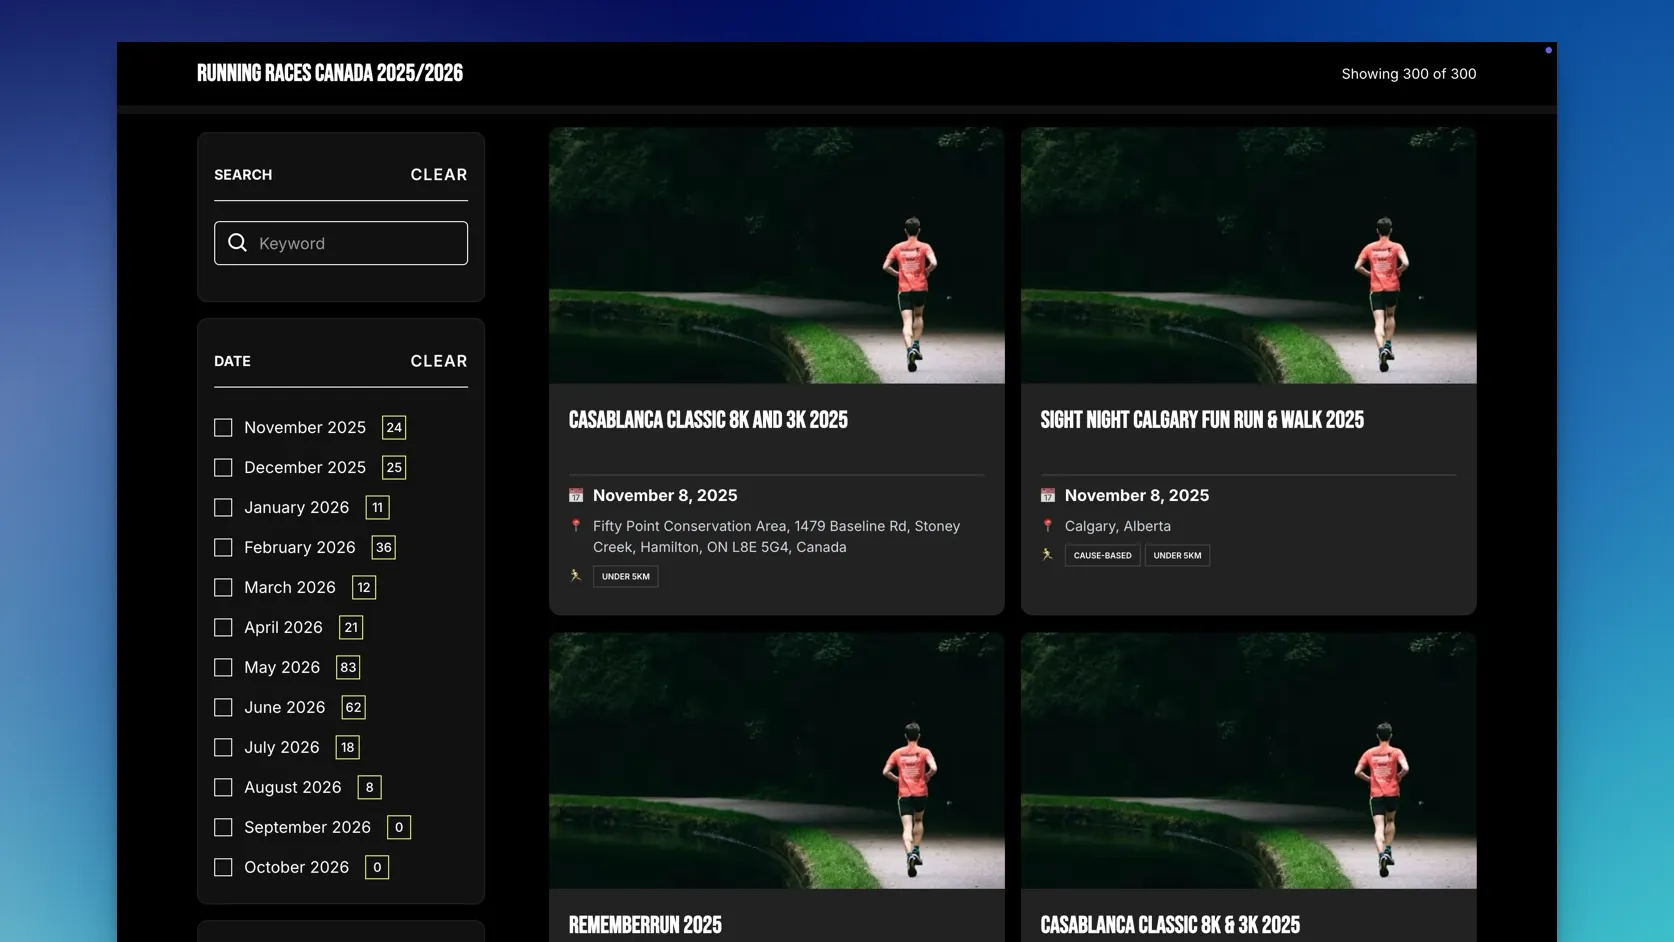
Task: Click the Running Races Canada 2025/2026 heading
Action: click(330, 73)
